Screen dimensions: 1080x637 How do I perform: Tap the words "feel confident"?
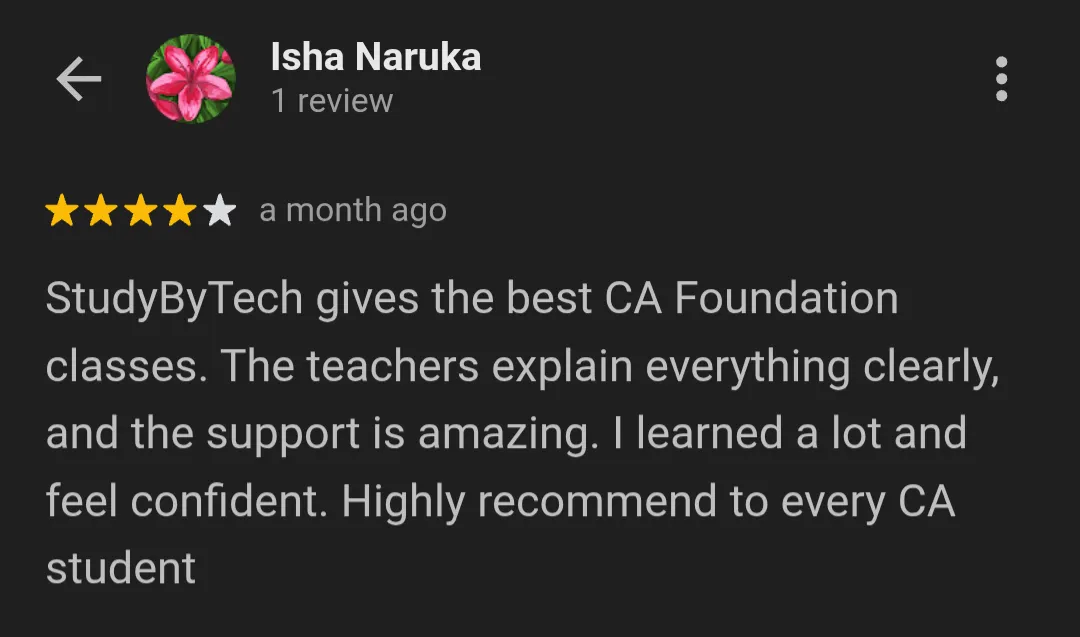coord(188,501)
